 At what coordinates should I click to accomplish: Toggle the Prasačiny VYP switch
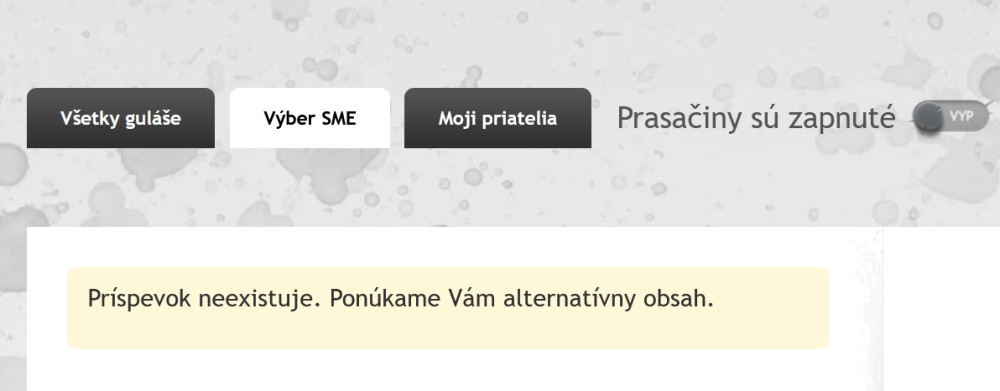(951, 117)
